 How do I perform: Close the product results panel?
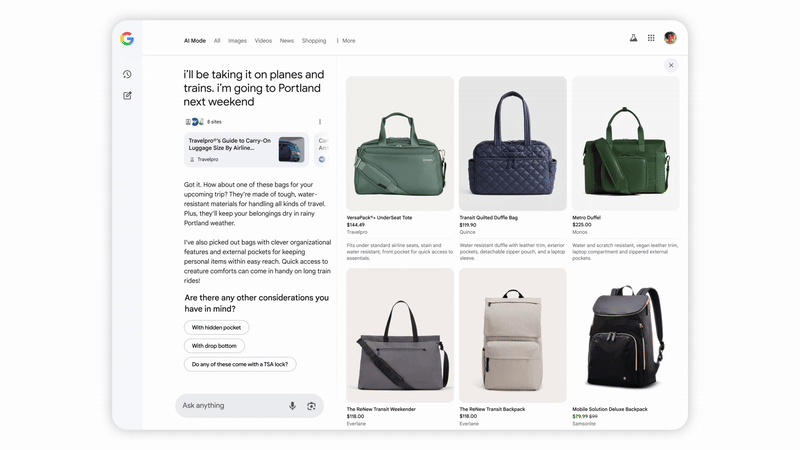click(671, 65)
